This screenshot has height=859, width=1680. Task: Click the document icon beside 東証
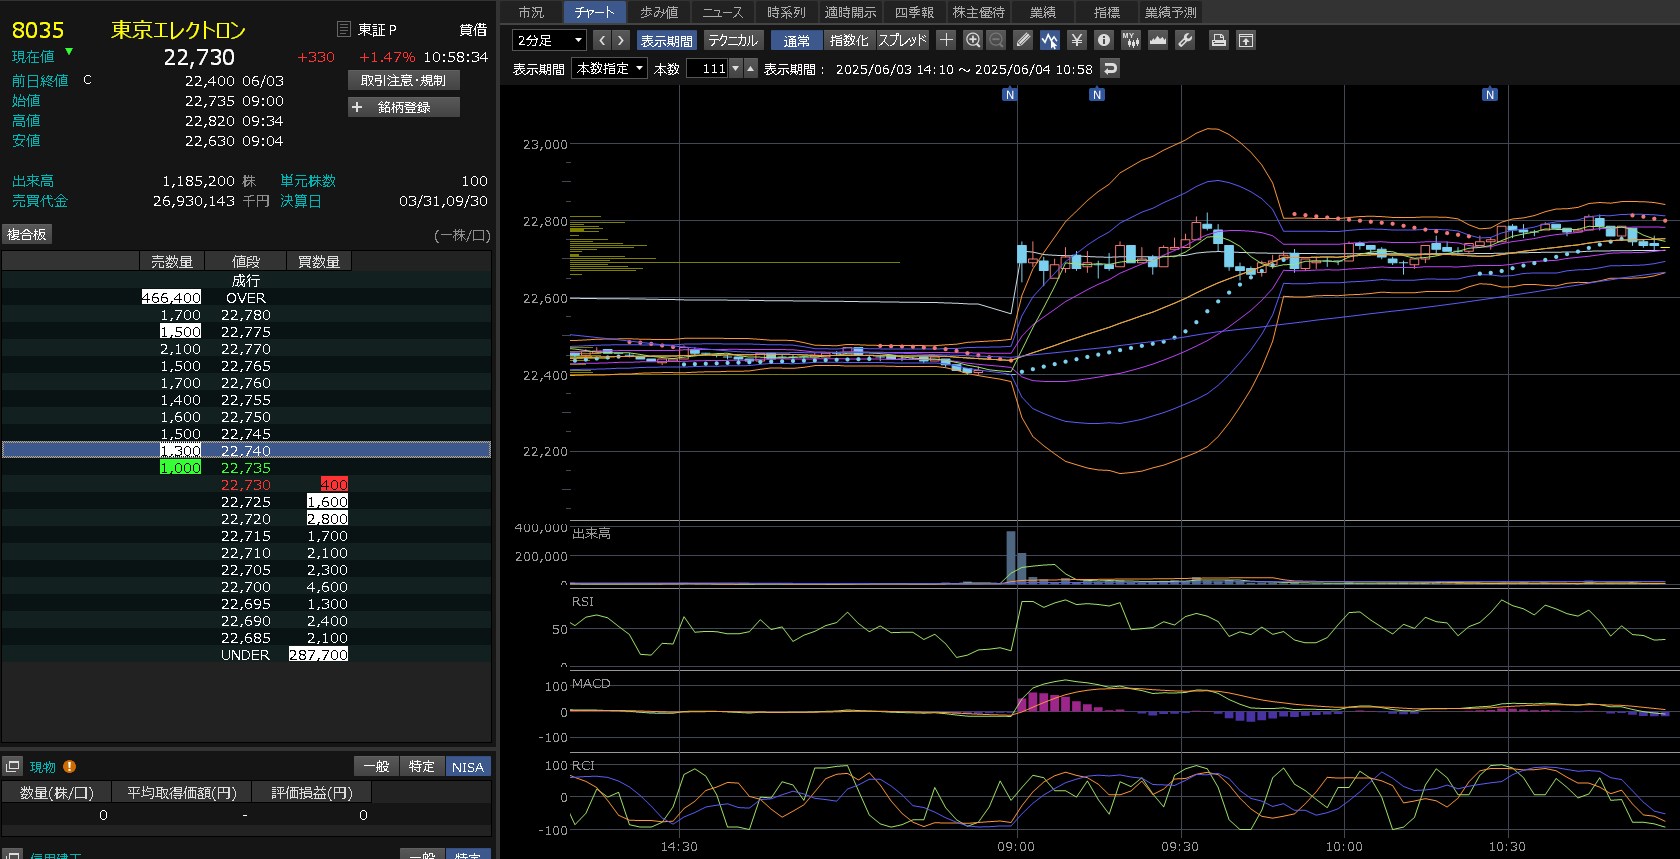point(344,29)
